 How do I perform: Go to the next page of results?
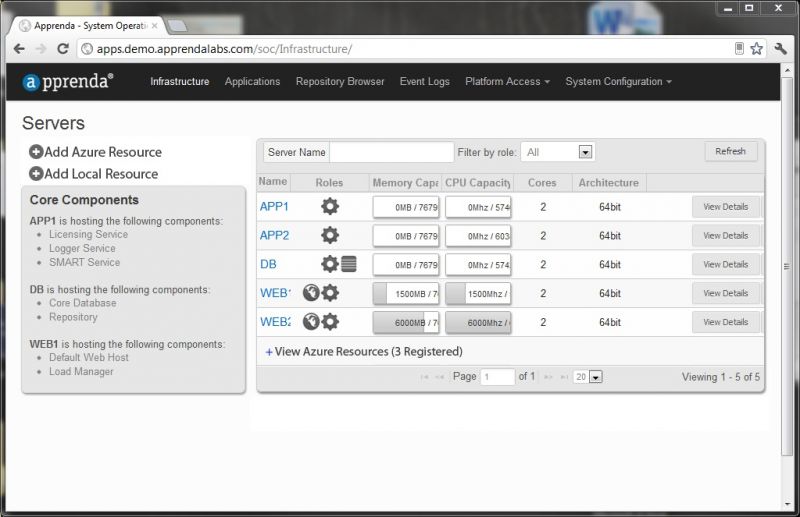click(x=548, y=377)
